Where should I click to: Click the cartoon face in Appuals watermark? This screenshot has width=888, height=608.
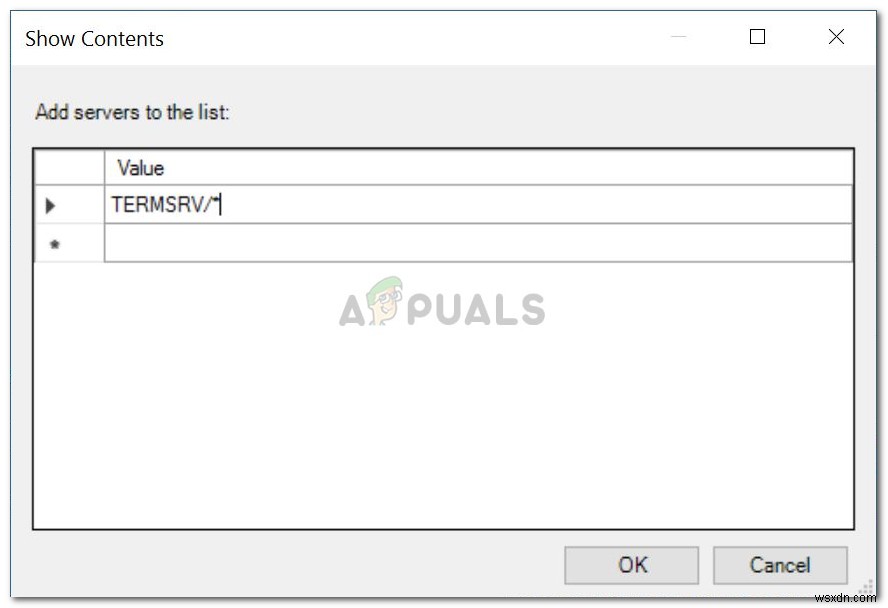(385, 300)
